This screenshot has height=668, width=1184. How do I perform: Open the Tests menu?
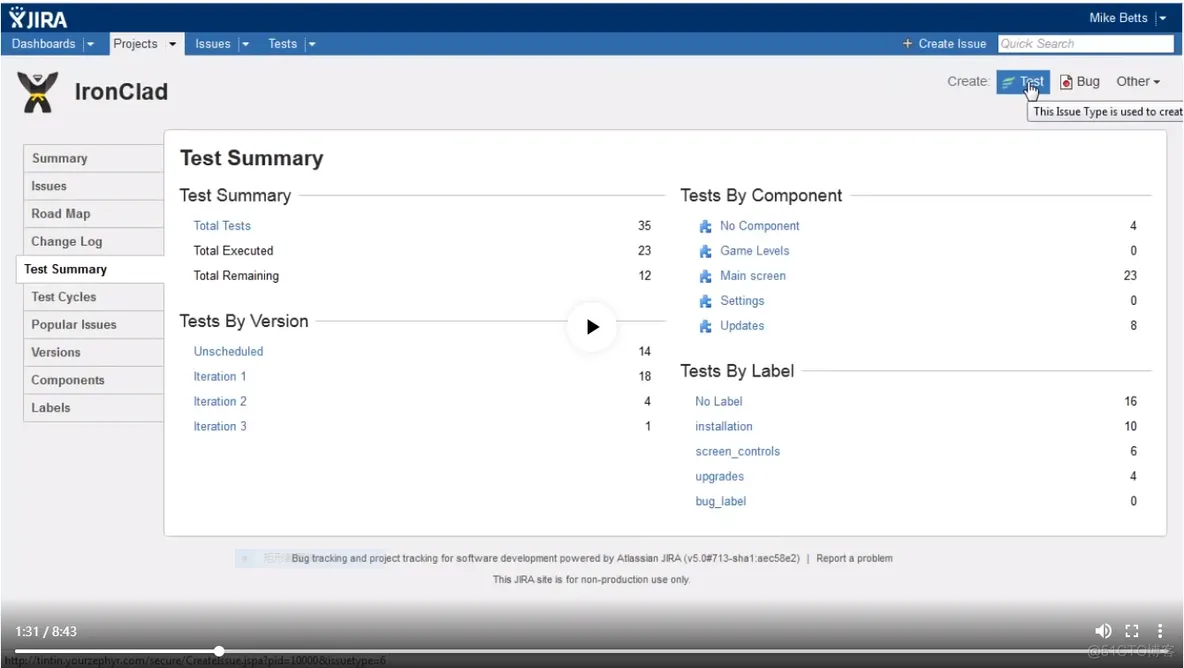282,44
